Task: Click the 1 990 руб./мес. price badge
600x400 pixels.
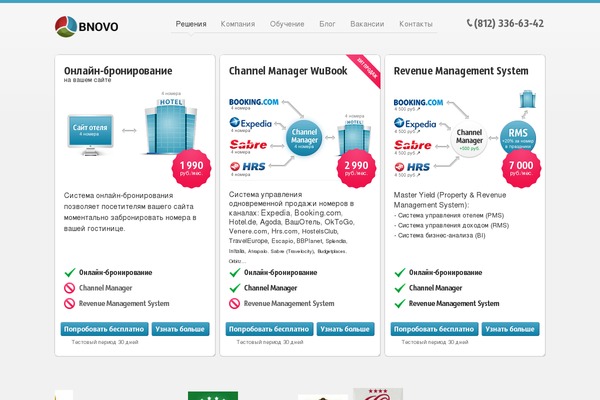Action: (x=191, y=168)
